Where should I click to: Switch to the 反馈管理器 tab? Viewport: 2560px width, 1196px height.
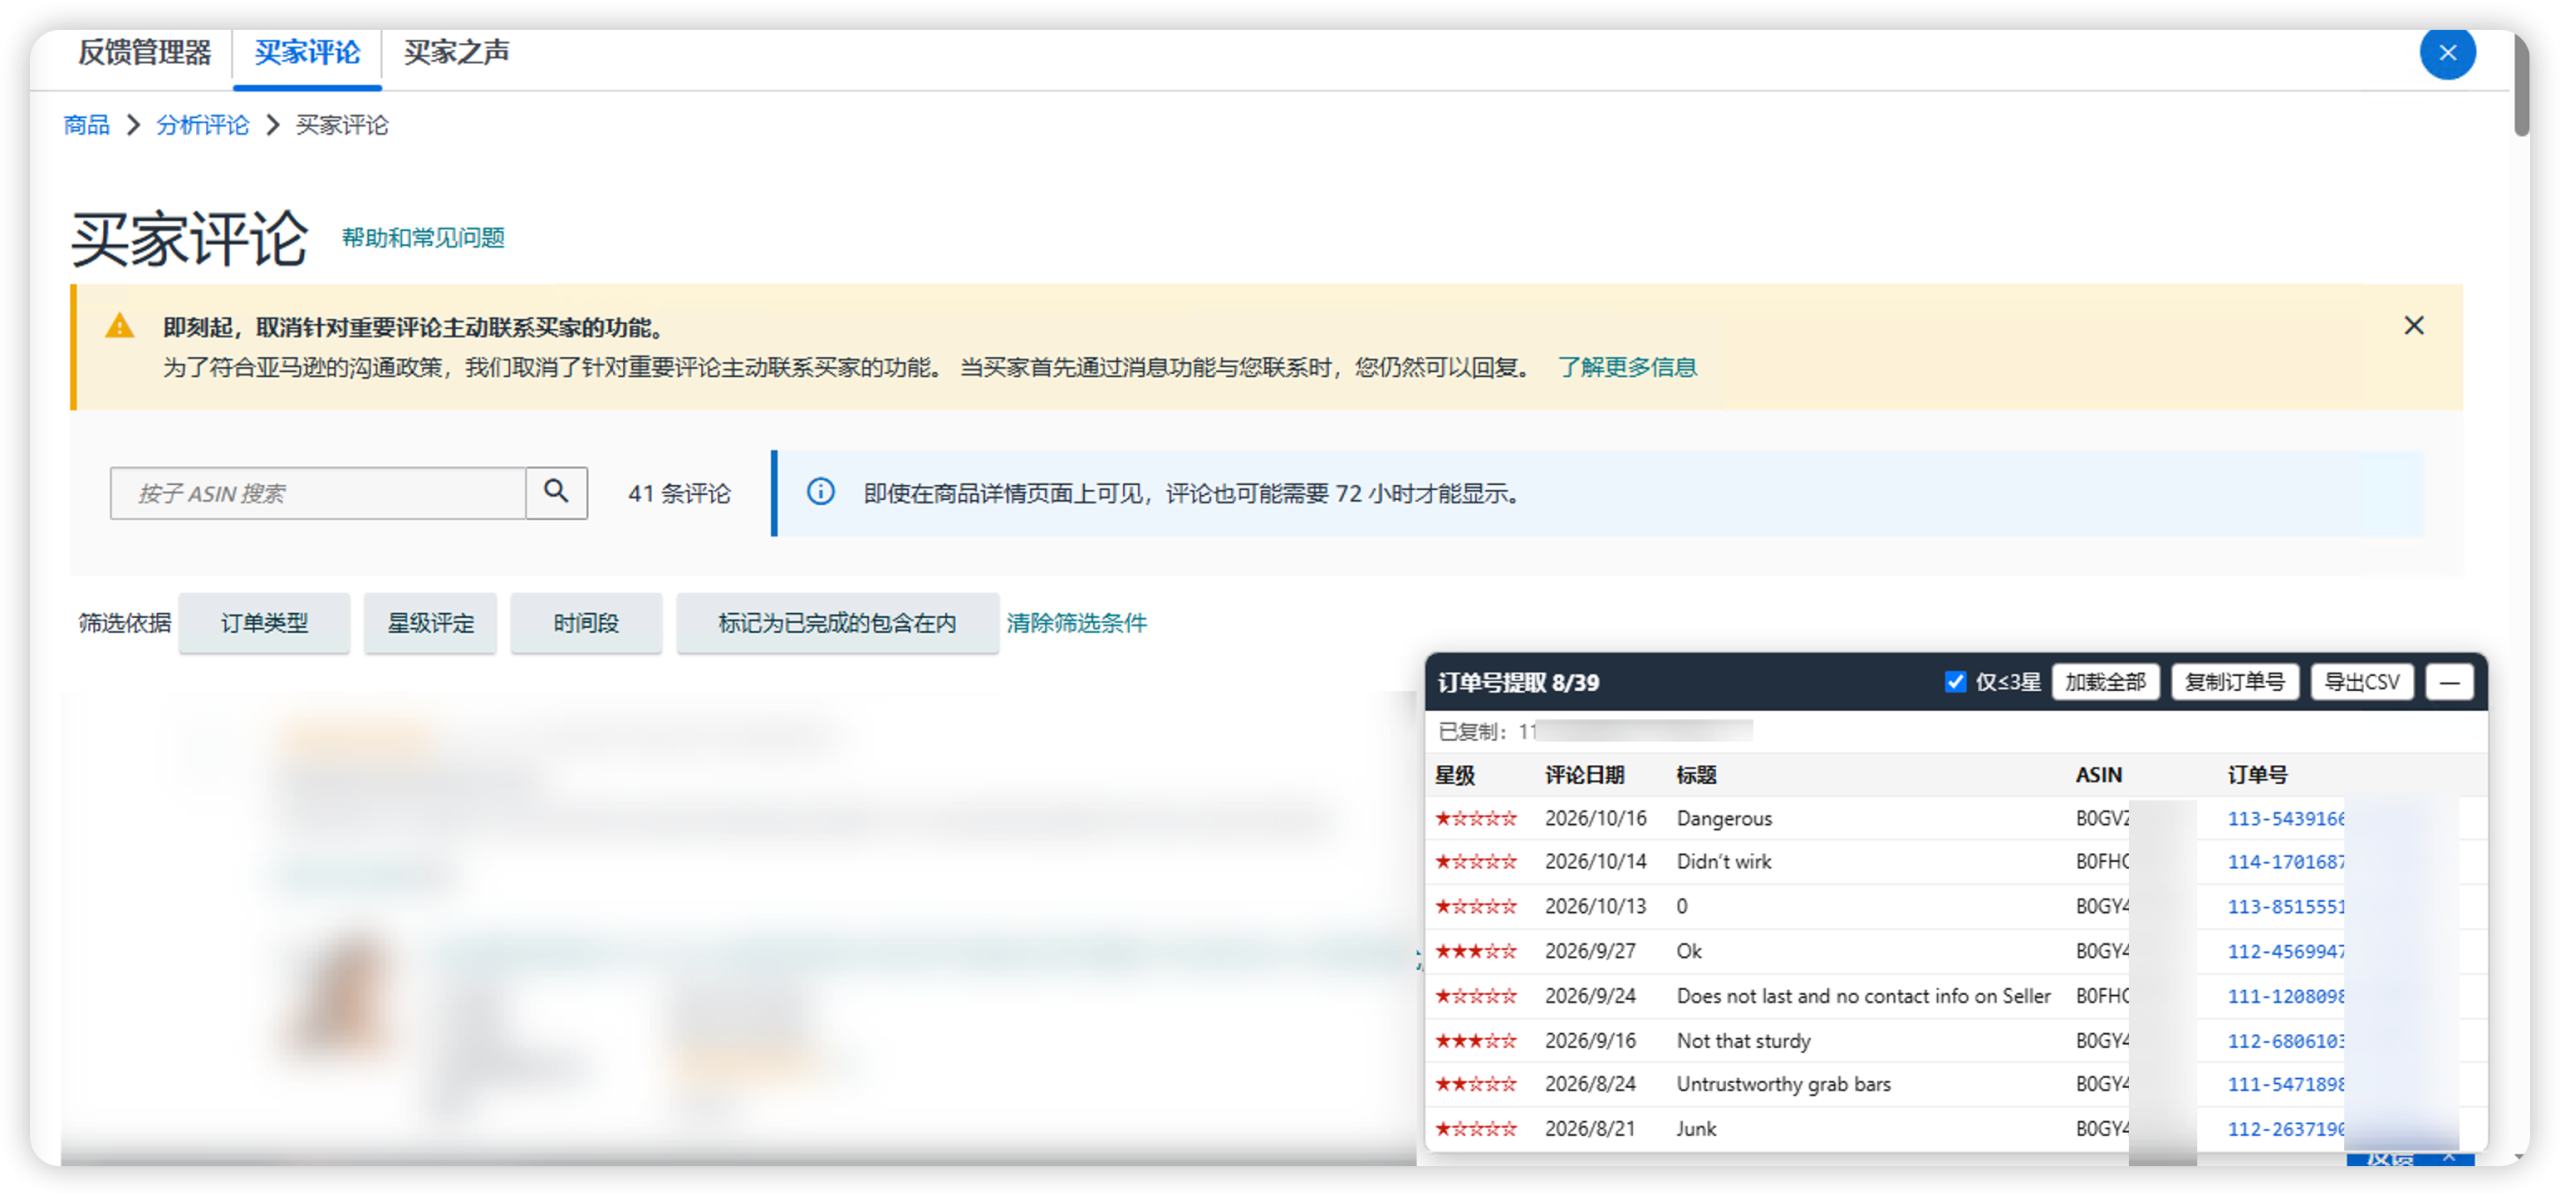(144, 52)
